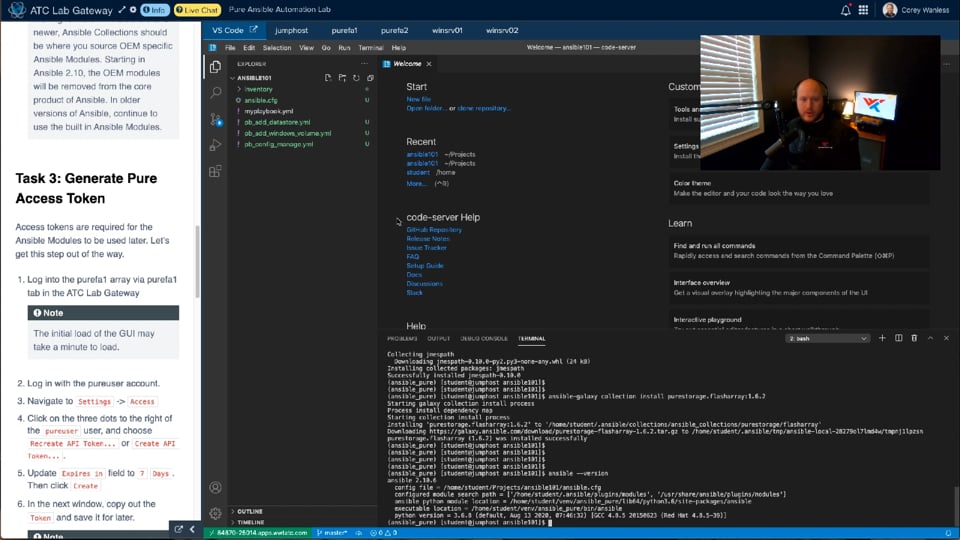This screenshot has width=960, height=540.
Task: Switch to the Output panel tab
Action: coord(438,339)
